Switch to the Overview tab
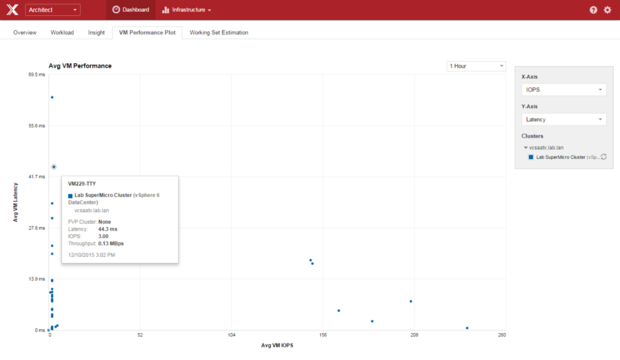 point(25,32)
